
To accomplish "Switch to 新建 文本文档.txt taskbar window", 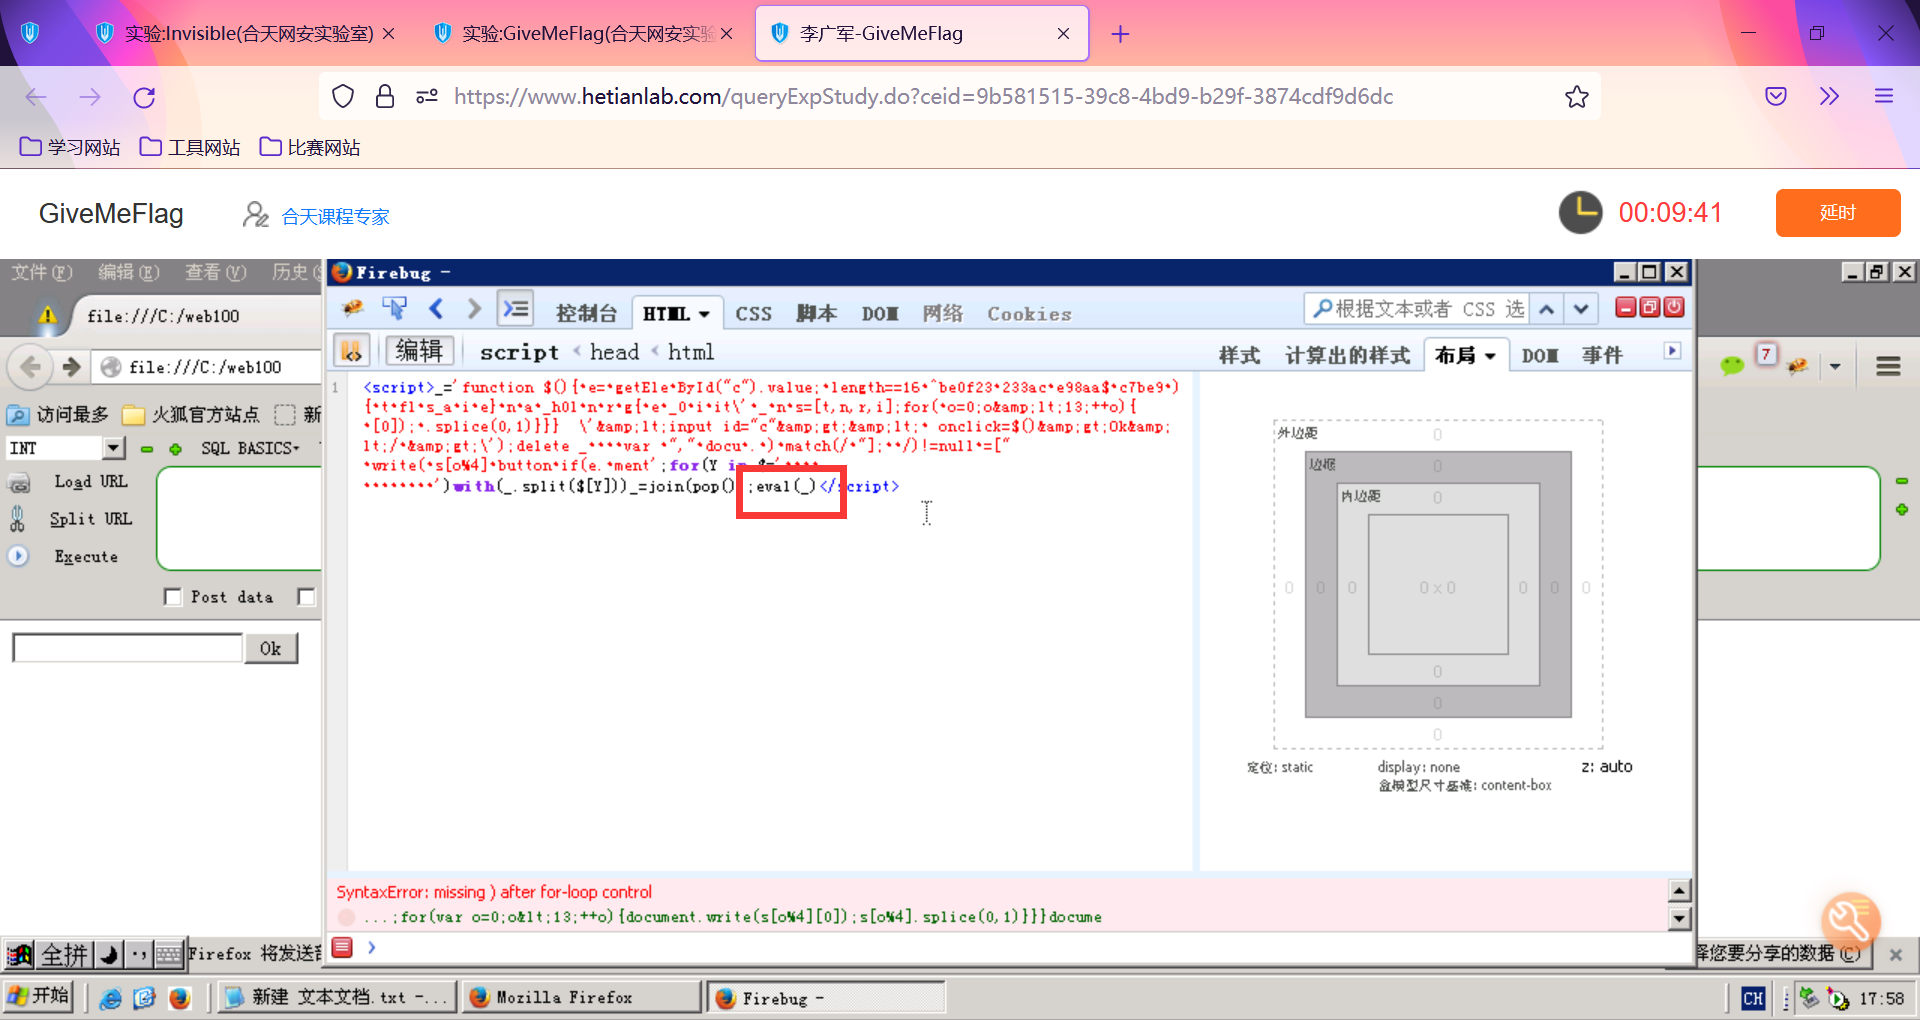I will [x=335, y=998].
